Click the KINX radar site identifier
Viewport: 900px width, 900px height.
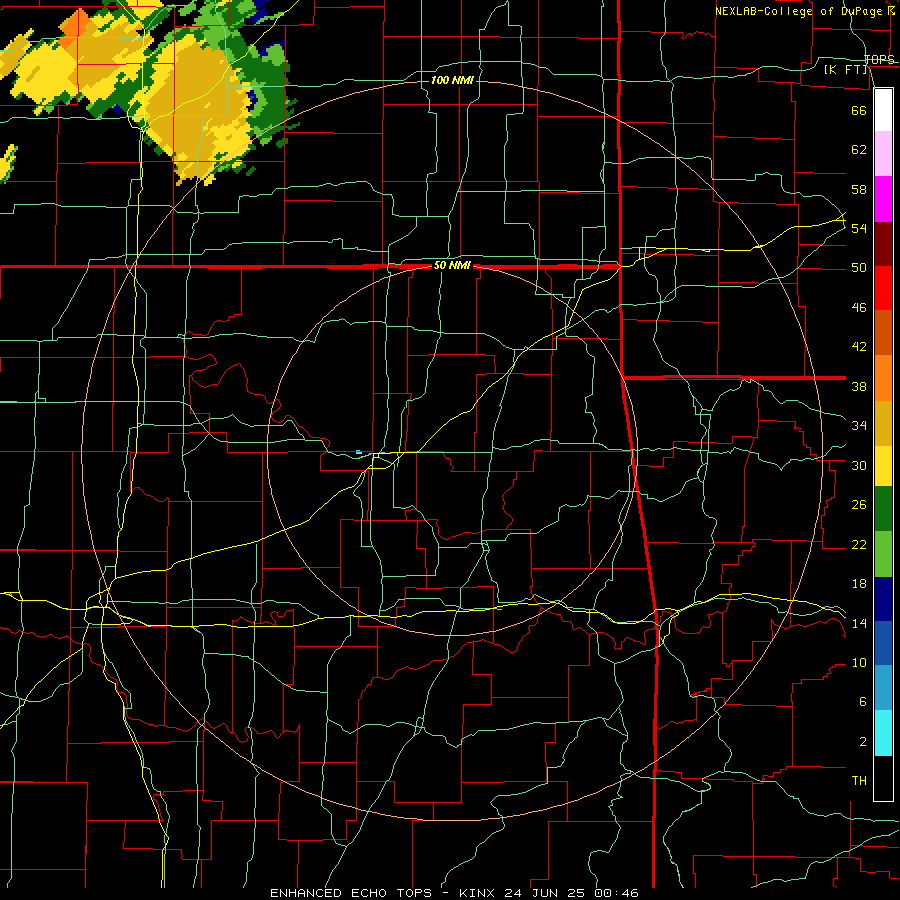click(479, 893)
